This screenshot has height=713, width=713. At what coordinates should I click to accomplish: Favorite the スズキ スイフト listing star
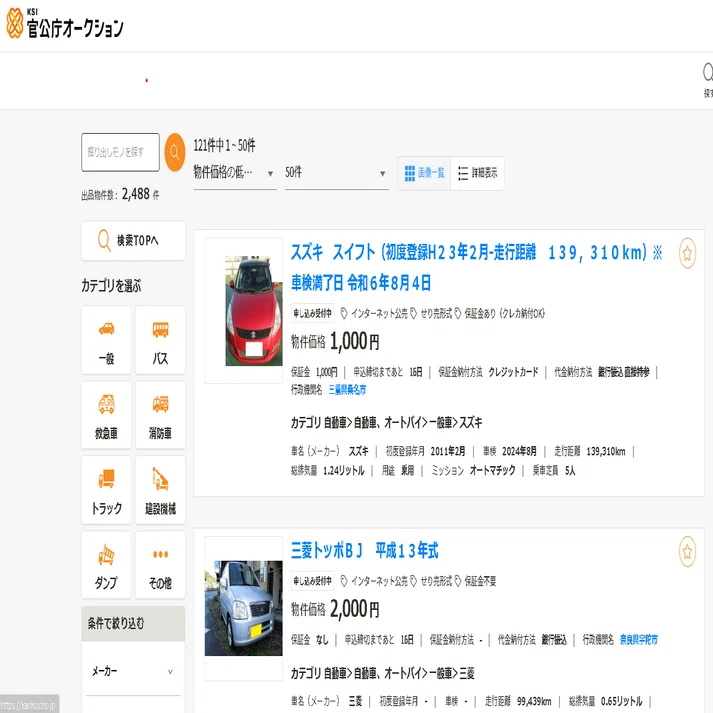[687, 253]
